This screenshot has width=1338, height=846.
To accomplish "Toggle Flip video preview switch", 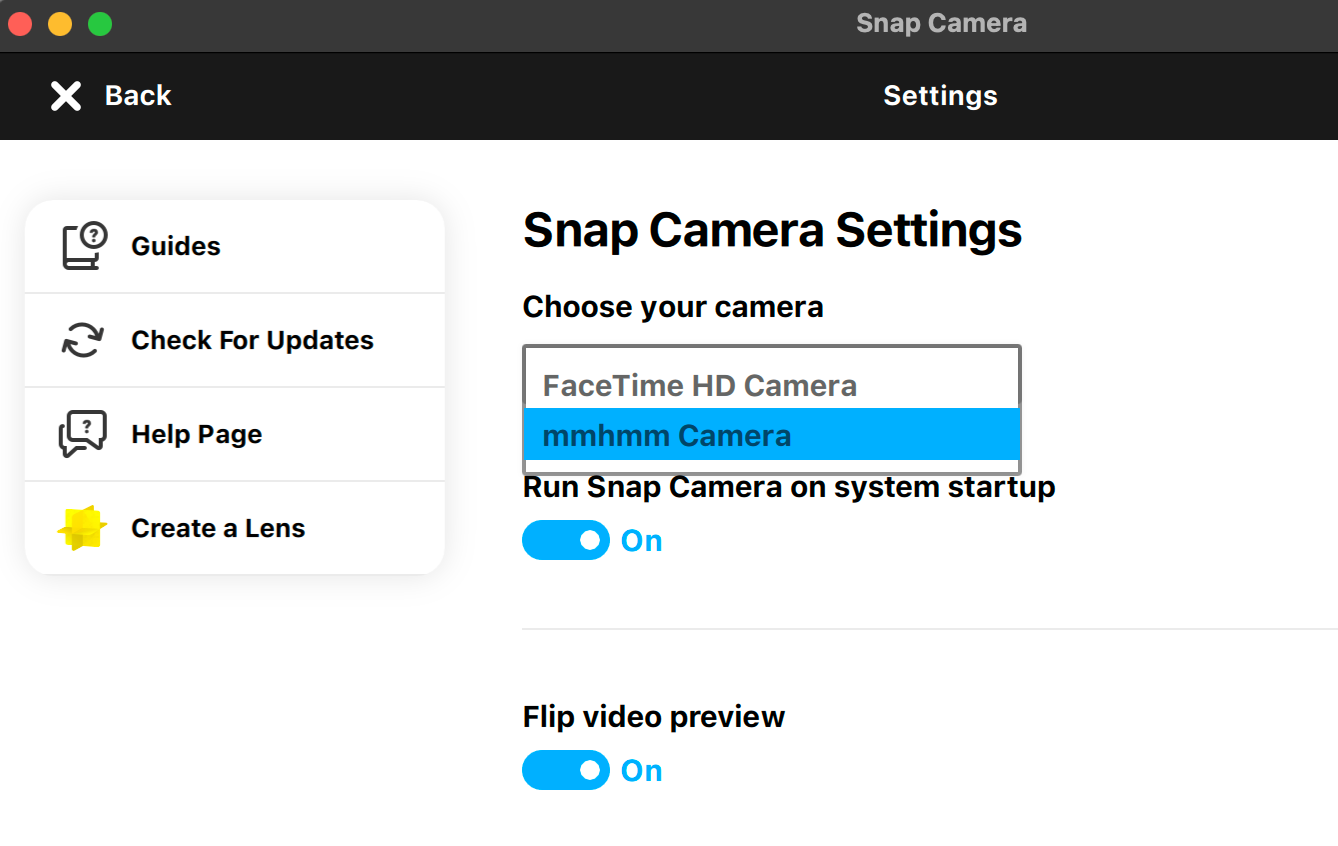I will 566,770.
